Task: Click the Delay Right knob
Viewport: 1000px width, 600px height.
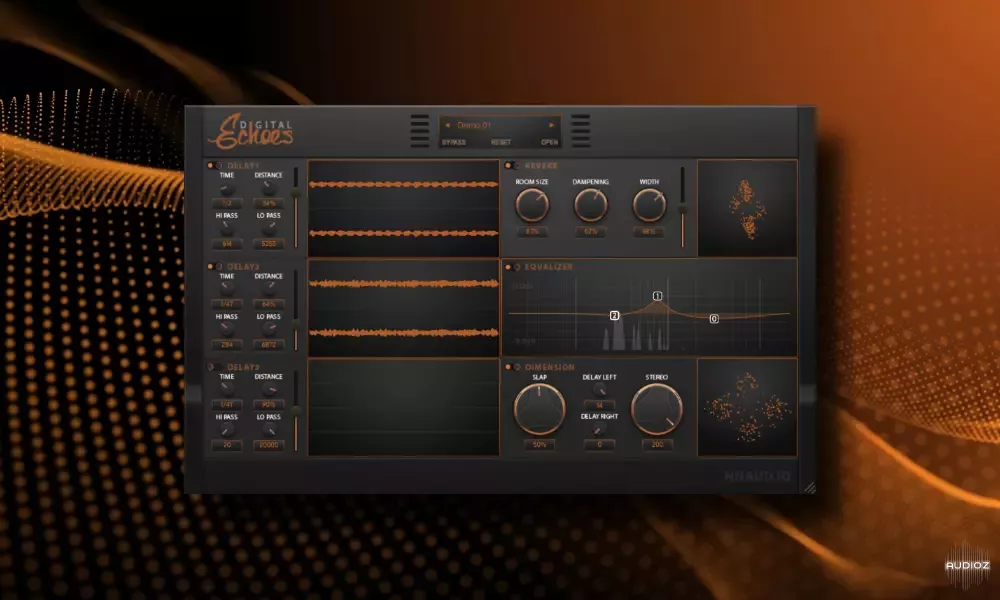Action: [x=599, y=429]
